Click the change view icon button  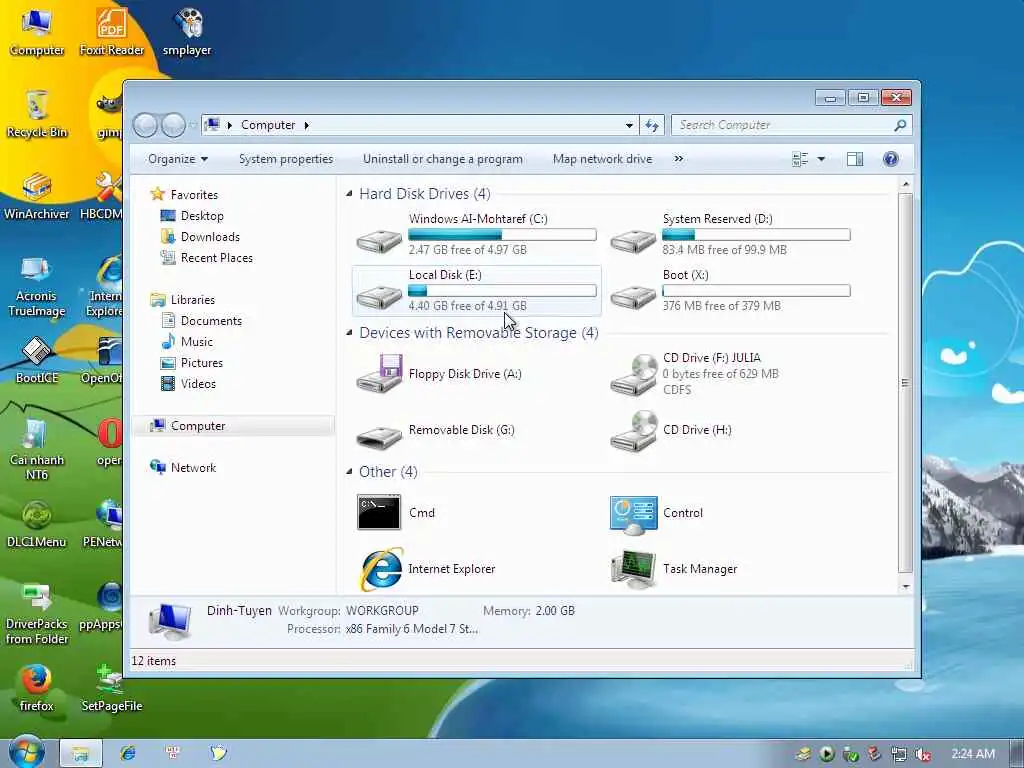click(800, 159)
